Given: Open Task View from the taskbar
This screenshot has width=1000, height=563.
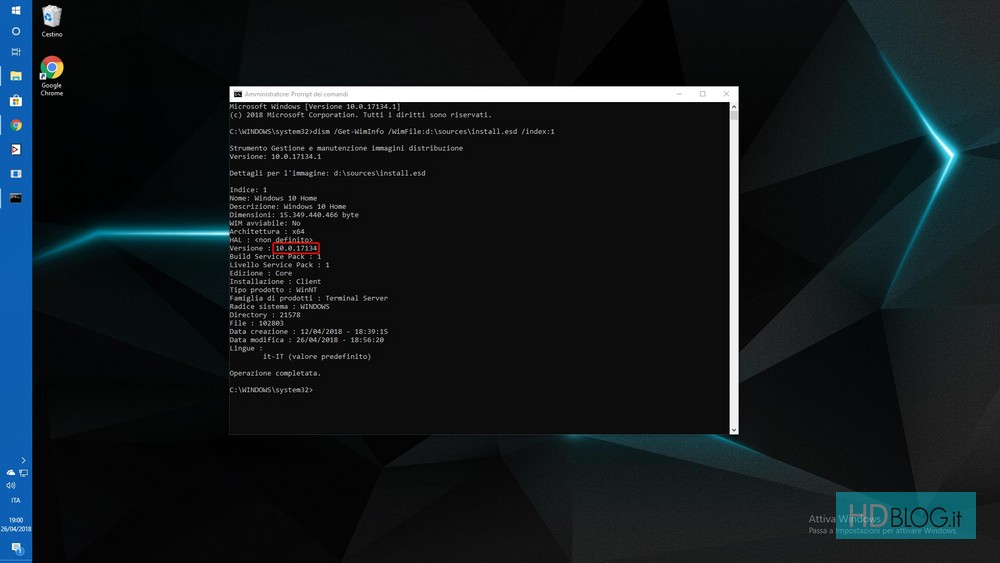Looking at the screenshot, I should 15,51.
